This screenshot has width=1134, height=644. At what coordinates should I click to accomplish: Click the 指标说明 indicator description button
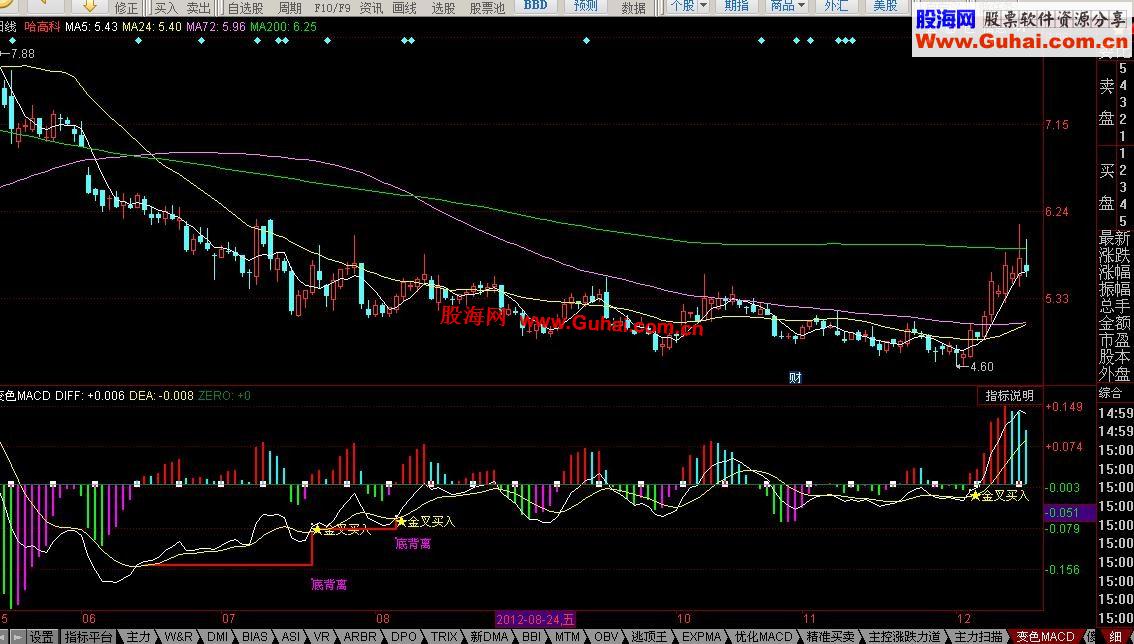[x=1009, y=396]
